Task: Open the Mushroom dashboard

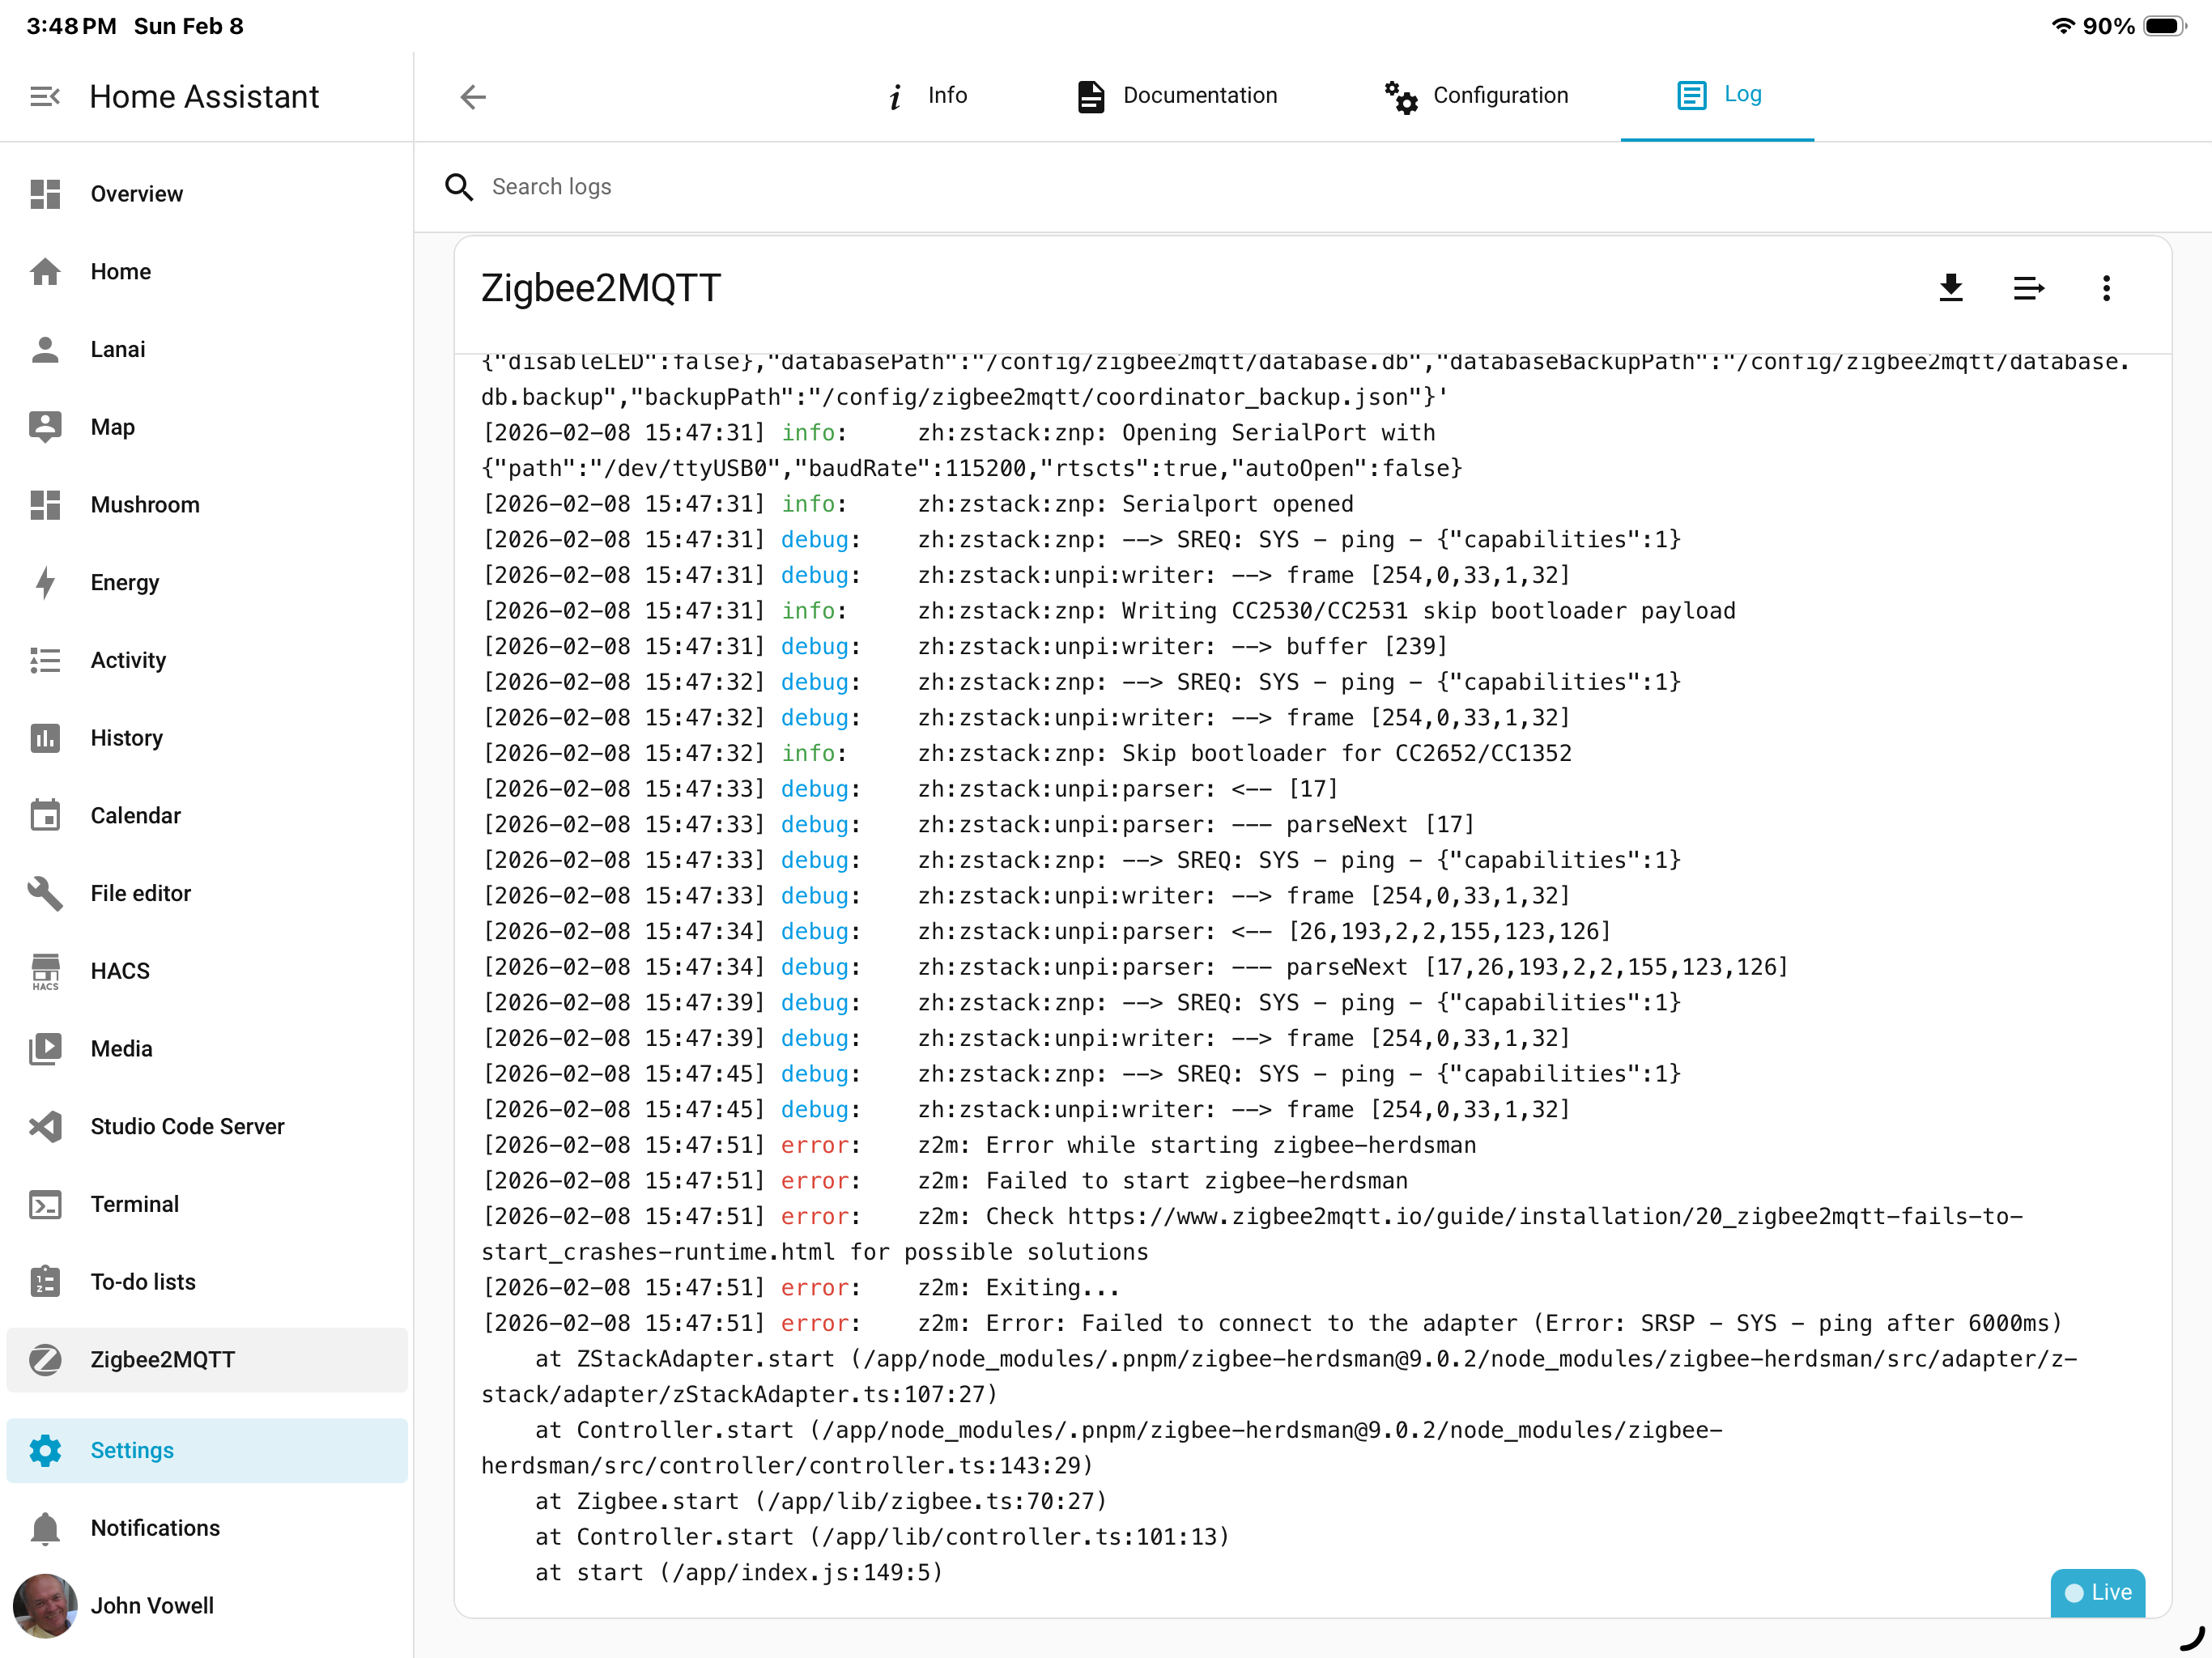Action: click(x=145, y=505)
